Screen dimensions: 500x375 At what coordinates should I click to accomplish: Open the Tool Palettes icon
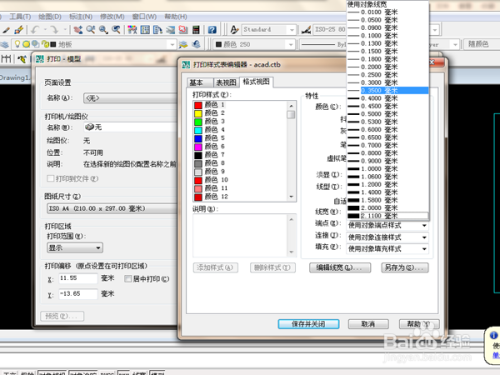pyautogui.click(x=158, y=30)
